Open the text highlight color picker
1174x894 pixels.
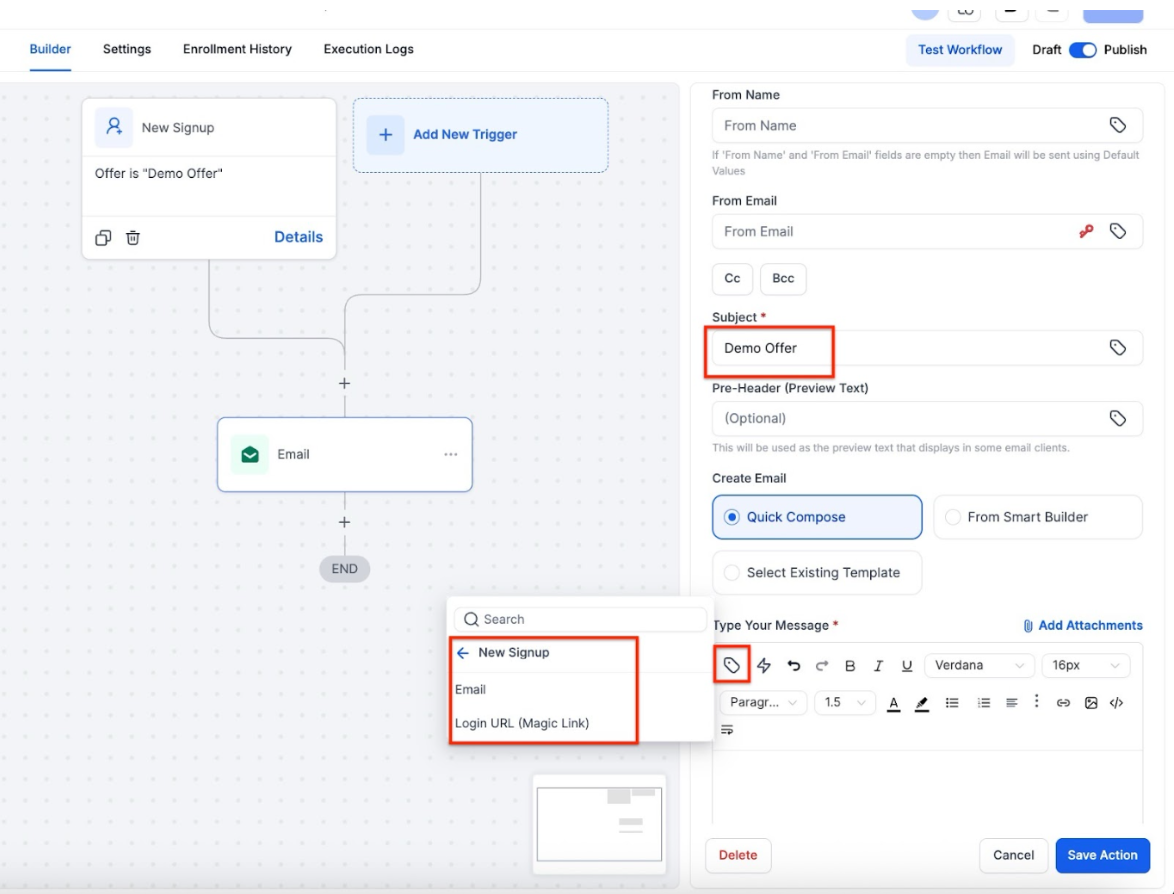point(922,703)
